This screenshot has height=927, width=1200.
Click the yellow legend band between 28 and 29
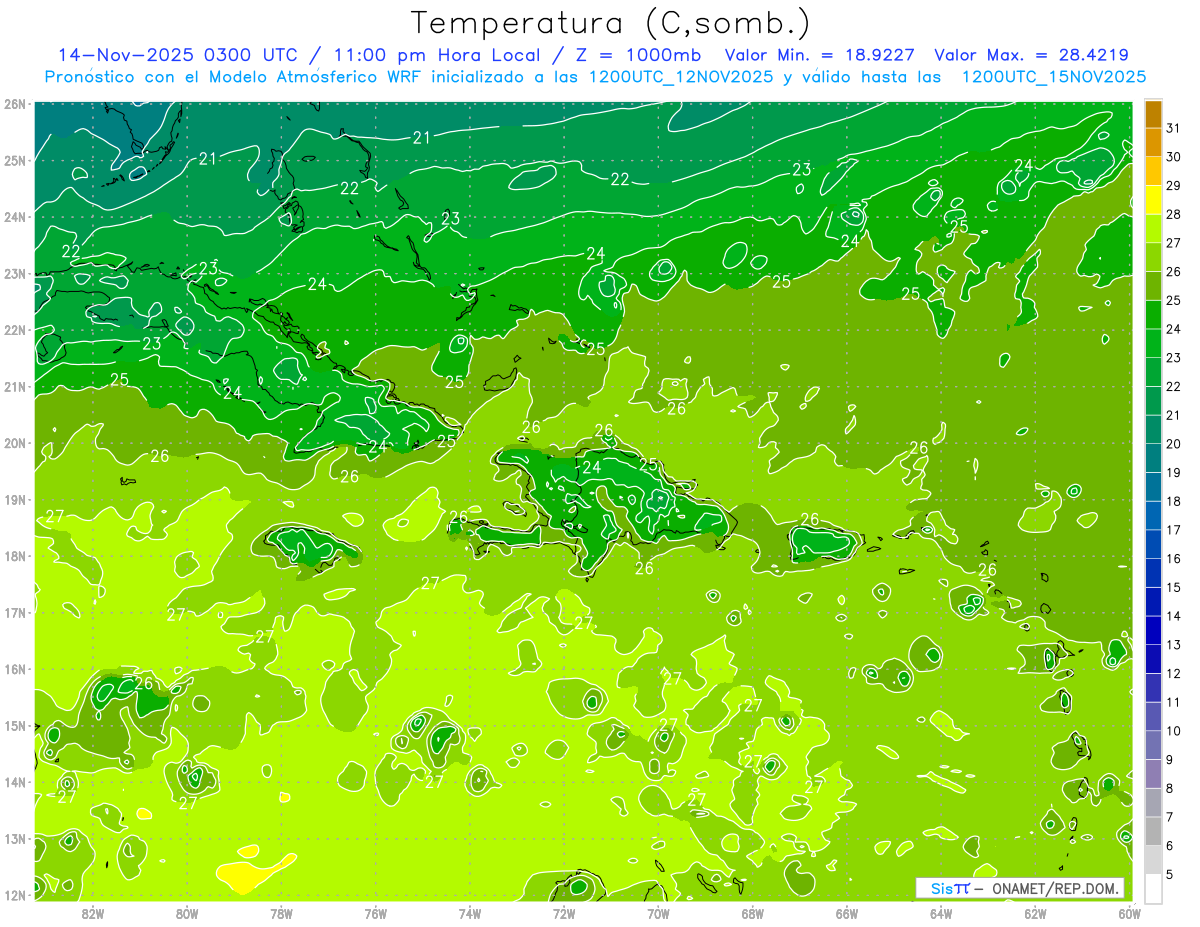(1154, 200)
